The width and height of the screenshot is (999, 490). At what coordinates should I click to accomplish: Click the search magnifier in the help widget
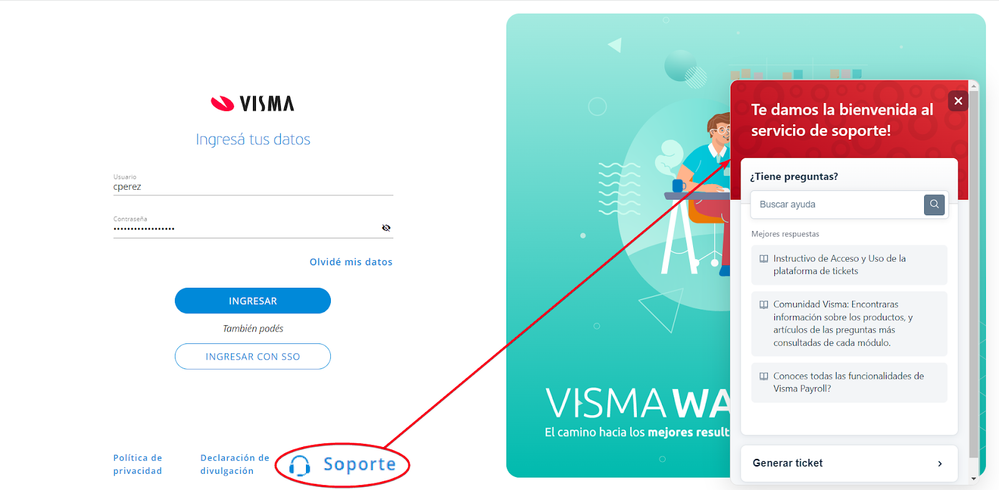tap(934, 205)
